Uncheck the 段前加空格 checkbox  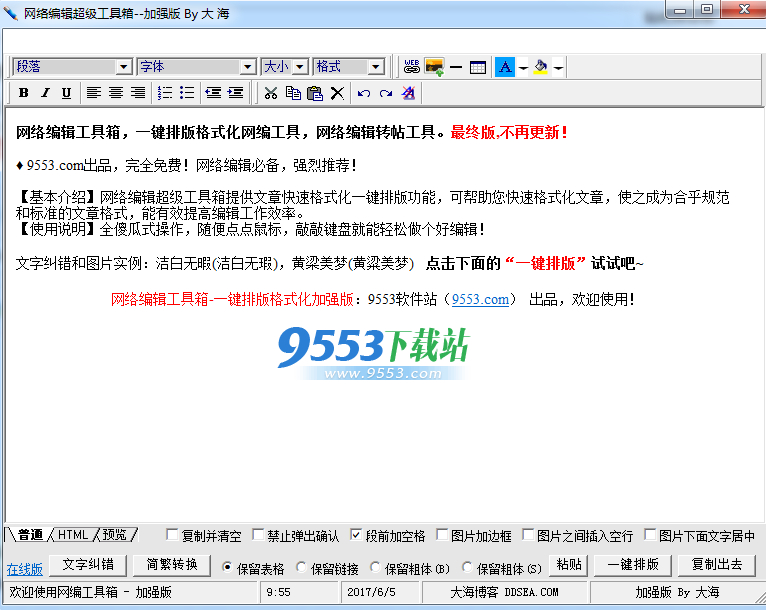(x=356, y=535)
